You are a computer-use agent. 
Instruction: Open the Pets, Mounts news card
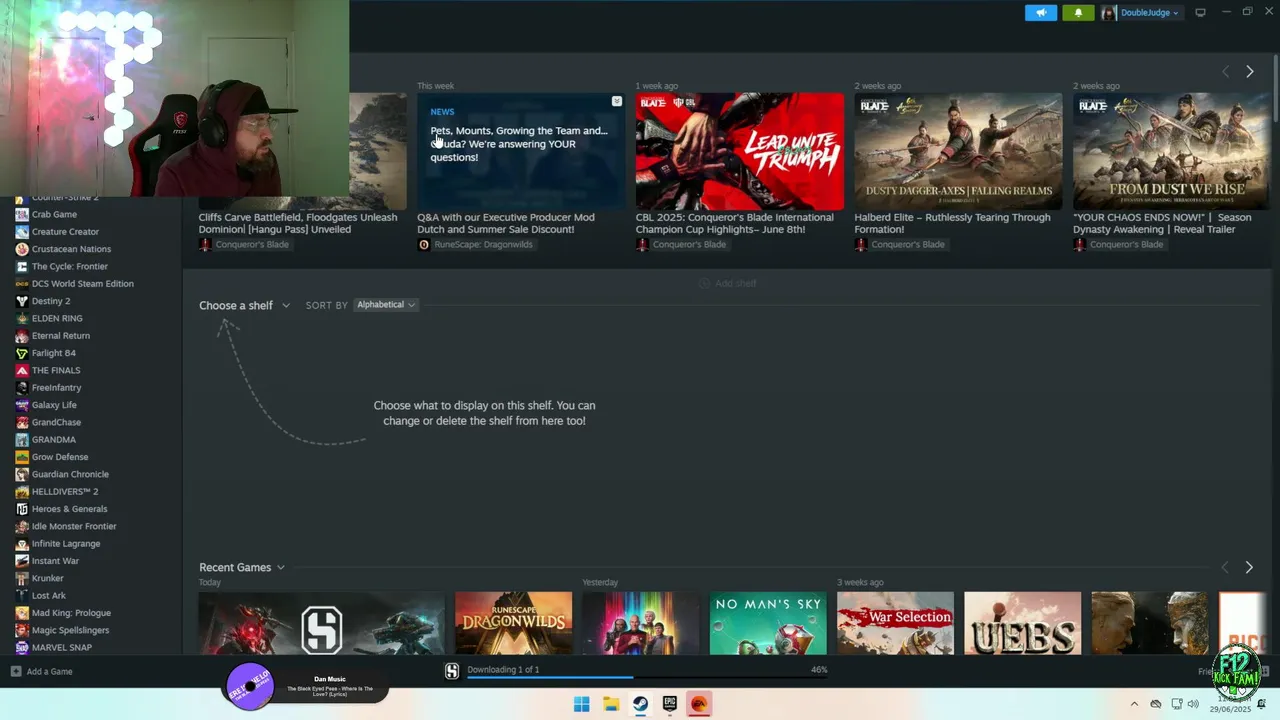[521, 151]
